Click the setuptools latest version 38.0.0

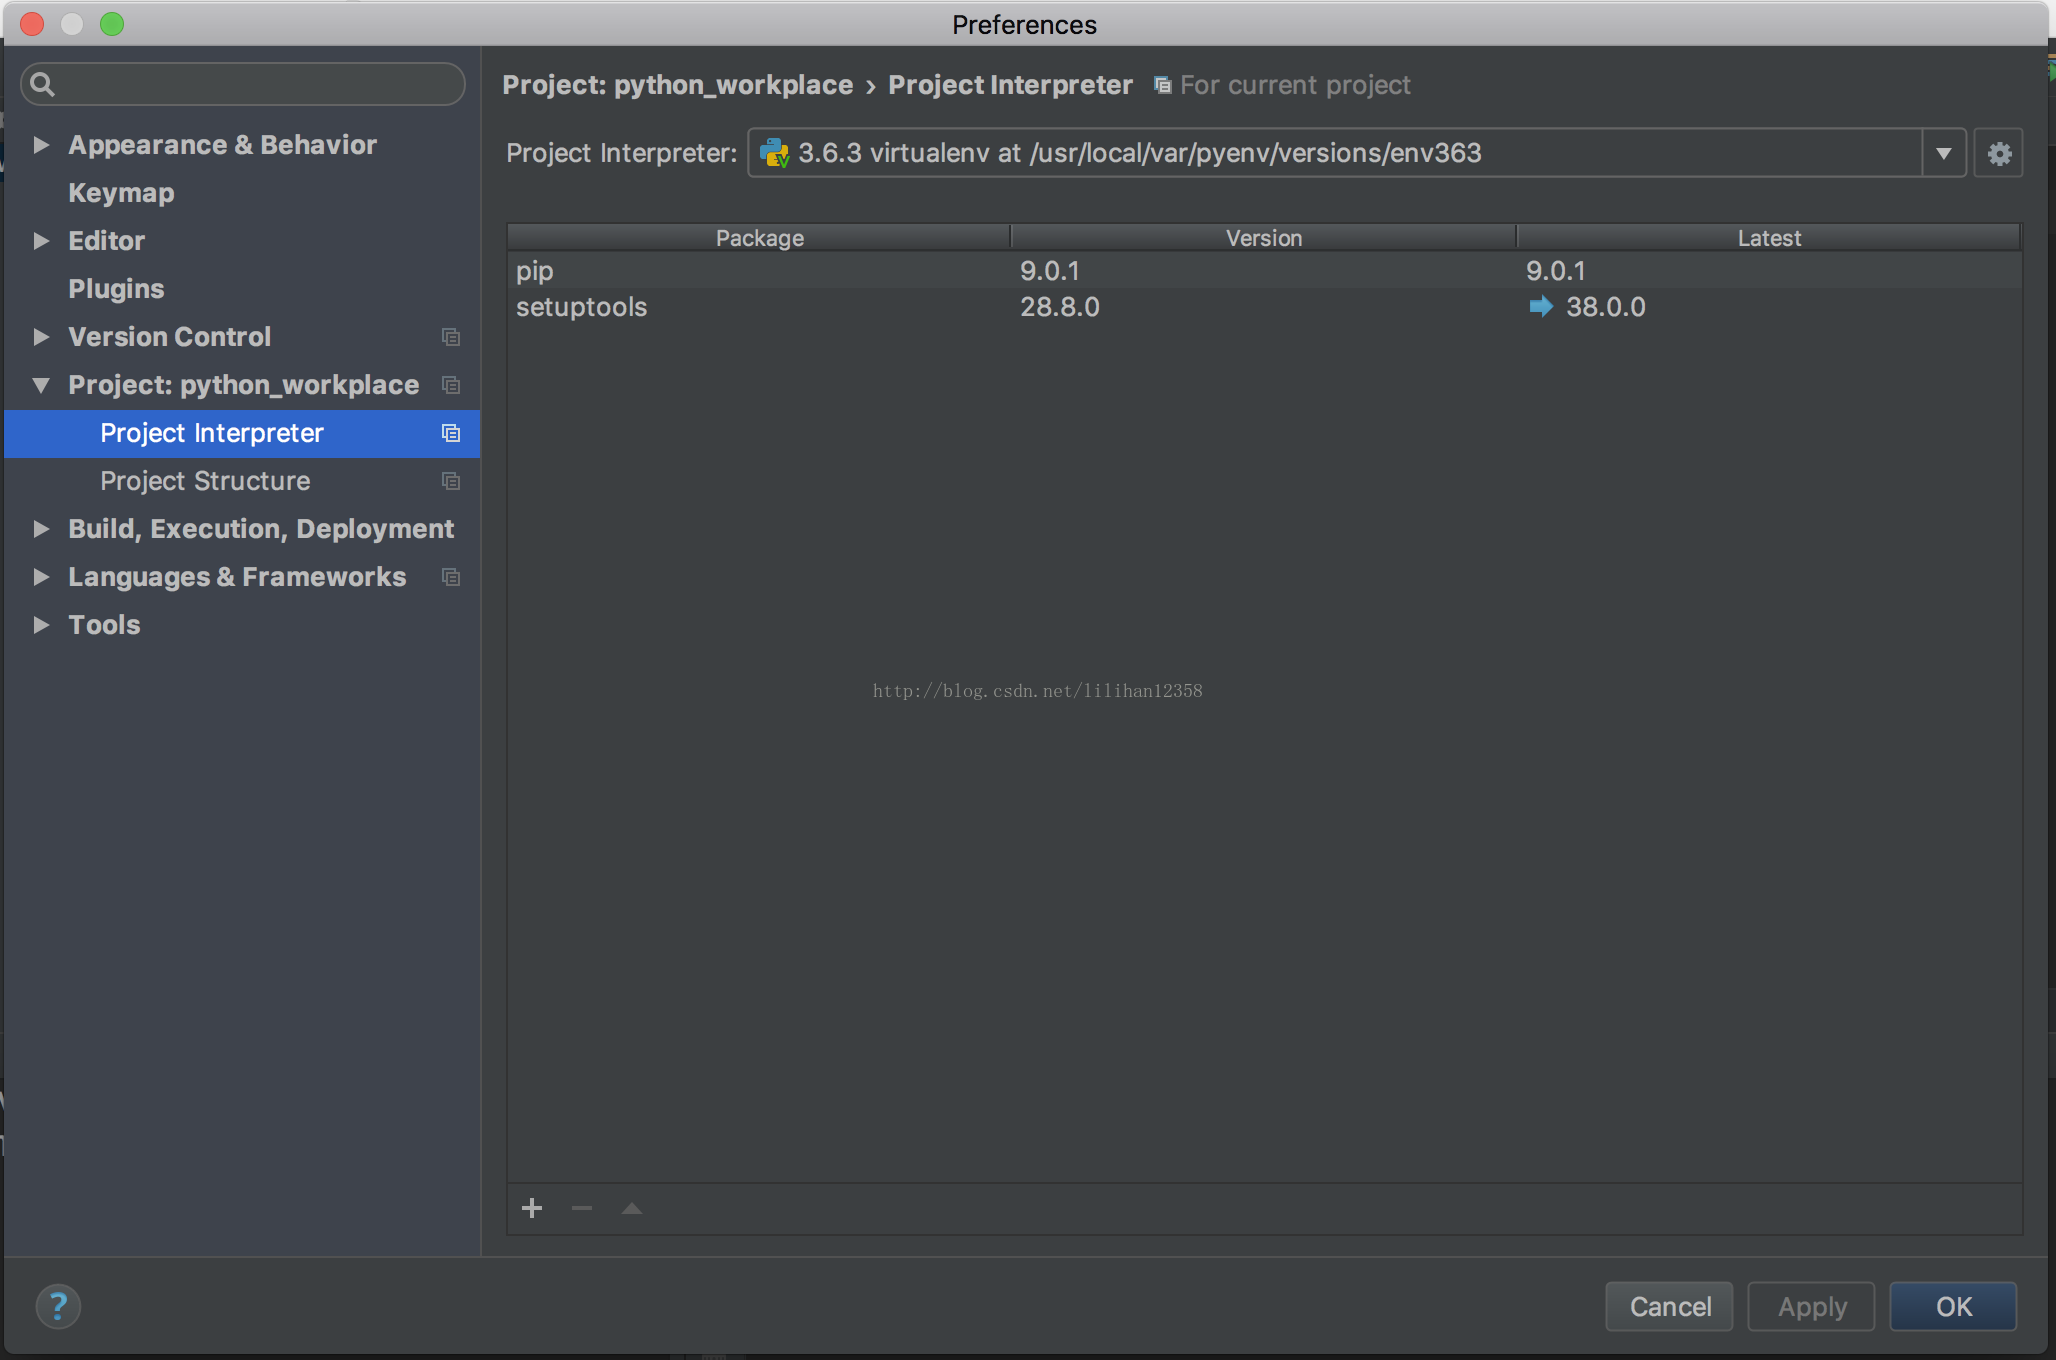[1606, 307]
